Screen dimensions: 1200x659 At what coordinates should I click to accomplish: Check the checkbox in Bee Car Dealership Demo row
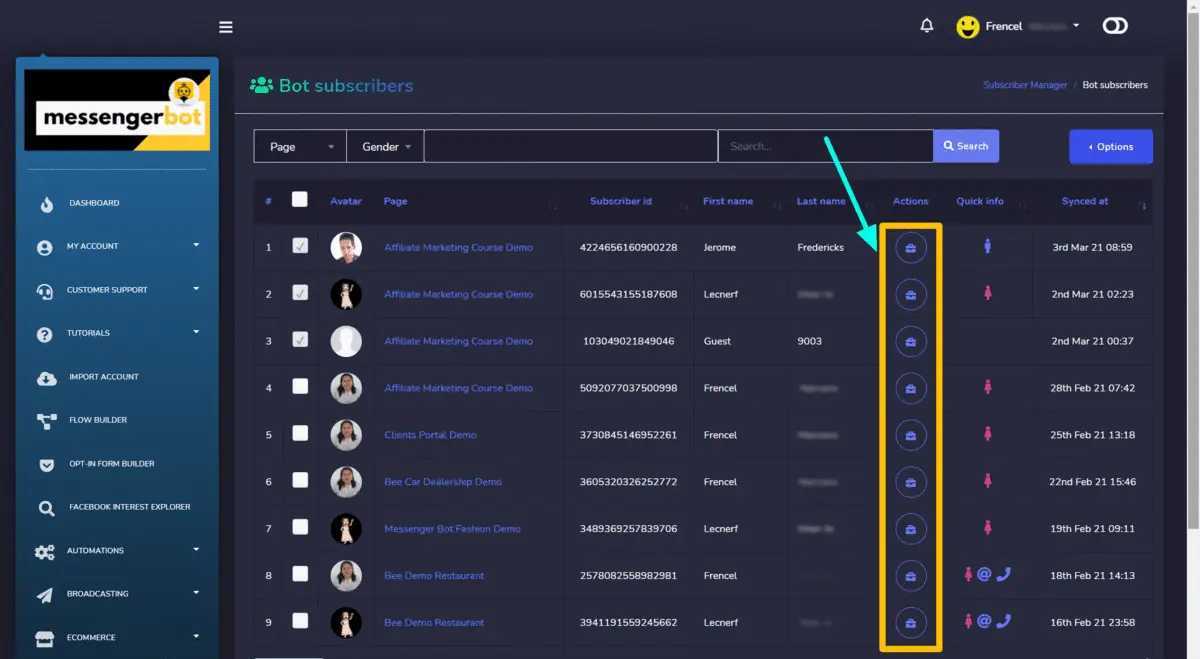[300, 480]
